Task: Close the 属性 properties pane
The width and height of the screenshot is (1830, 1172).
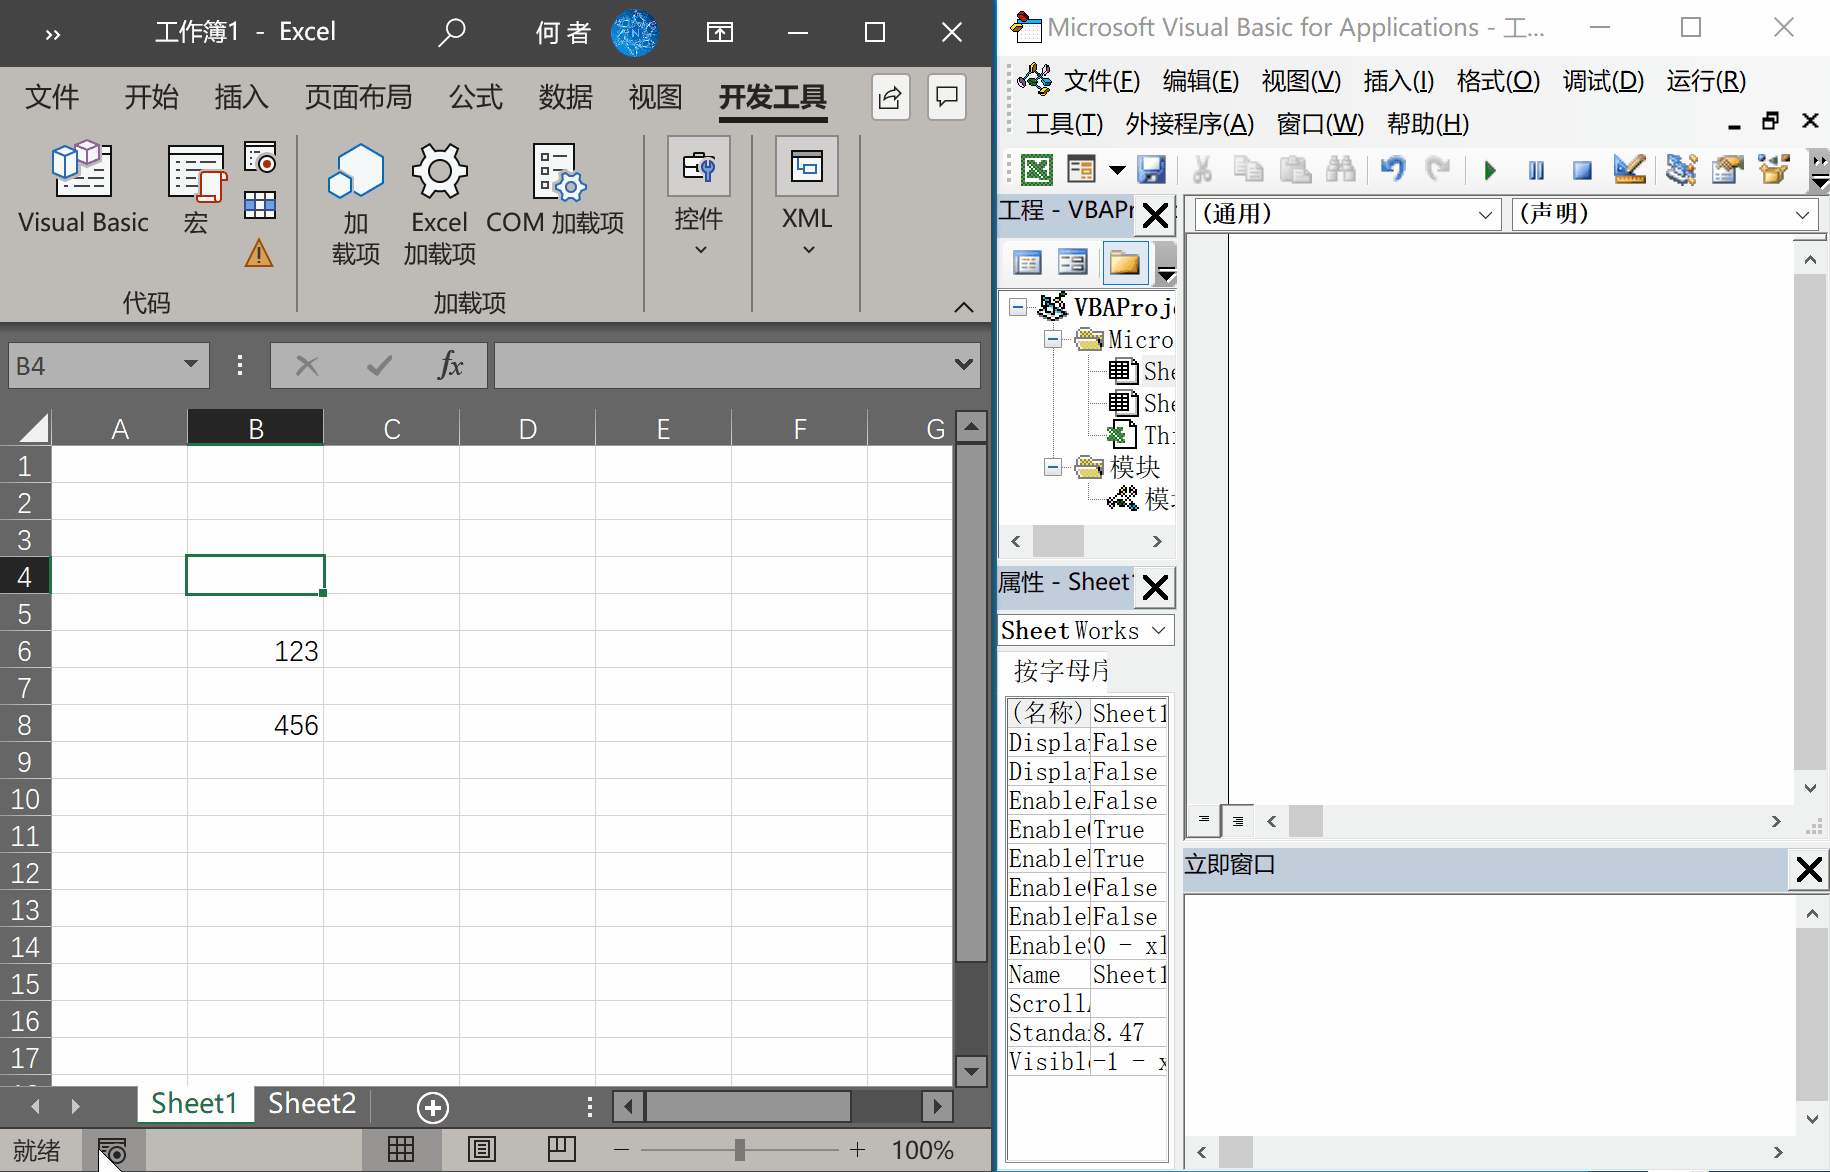Action: tap(1155, 588)
